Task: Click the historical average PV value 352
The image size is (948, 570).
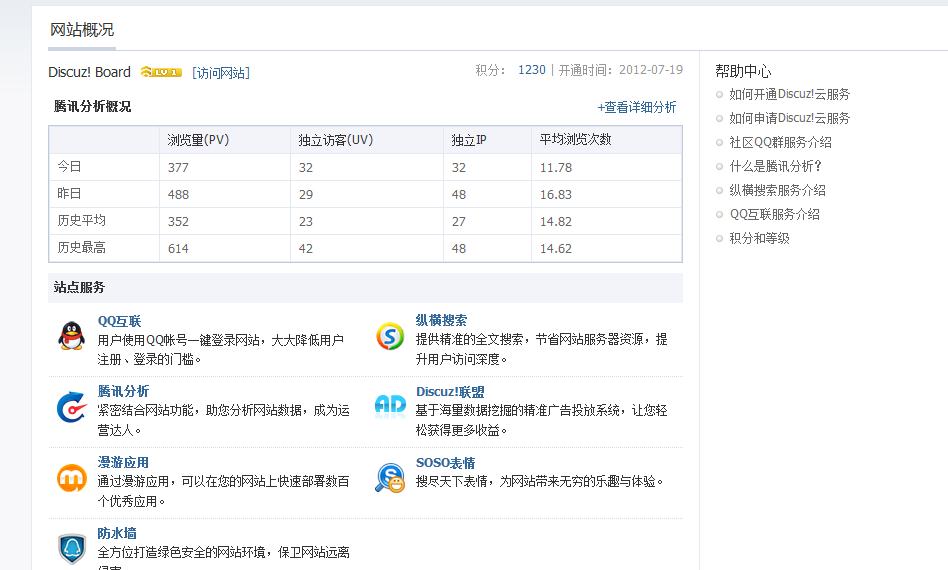Action: tap(178, 222)
